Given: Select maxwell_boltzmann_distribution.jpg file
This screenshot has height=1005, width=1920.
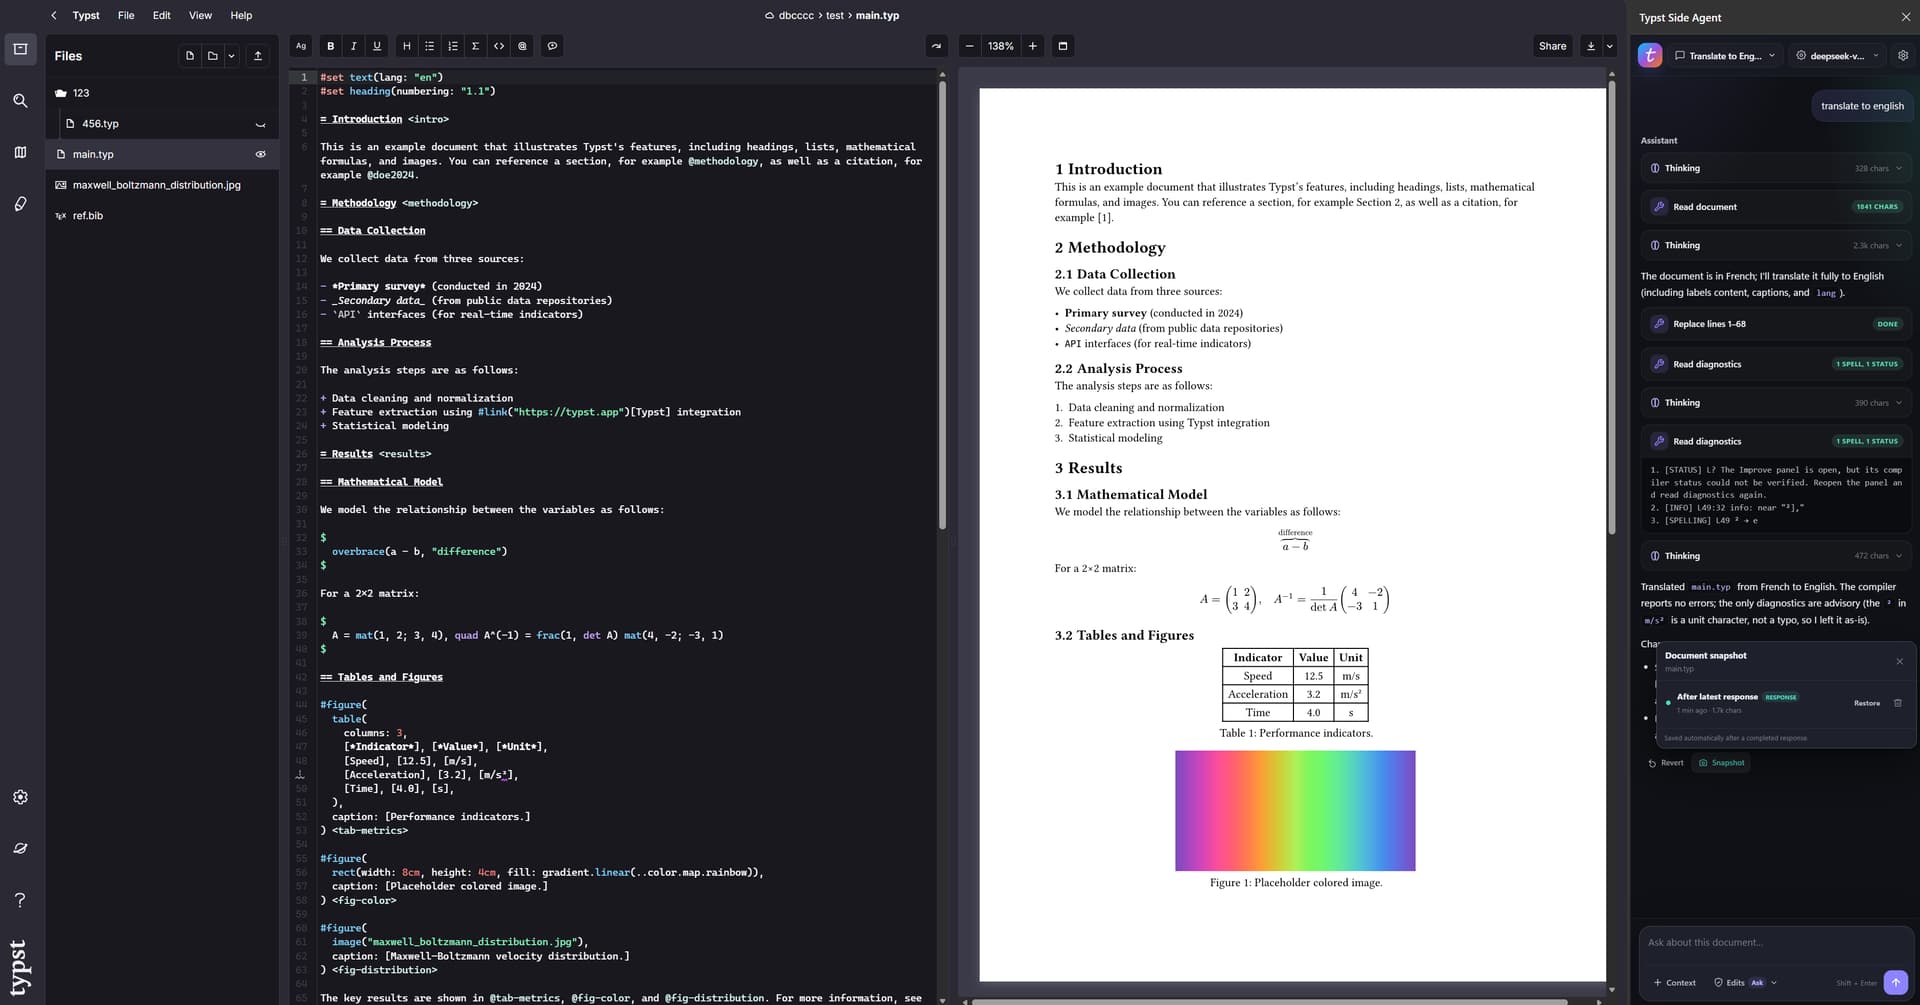Looking at the screenshot, I should (x=162, y=185).
